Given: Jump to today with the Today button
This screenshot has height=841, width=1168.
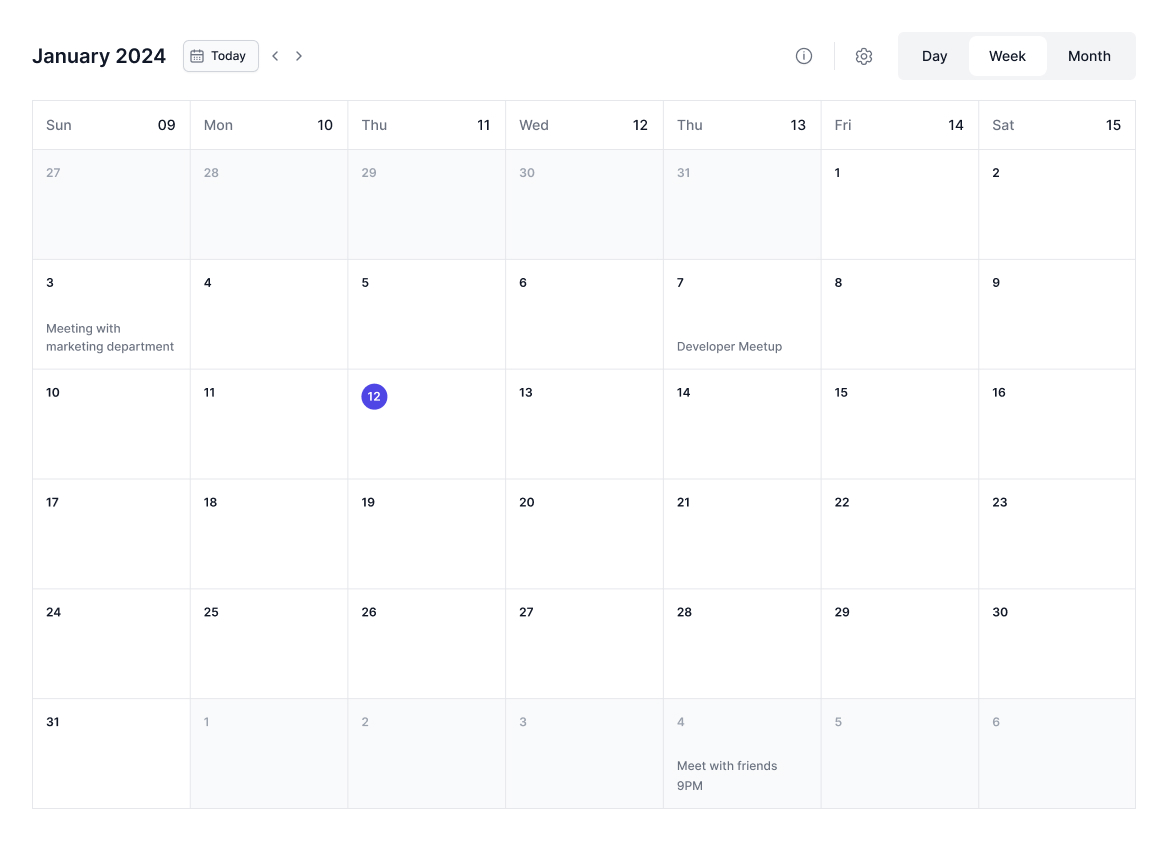Looking at the screenshot, I should coord(220,56).
